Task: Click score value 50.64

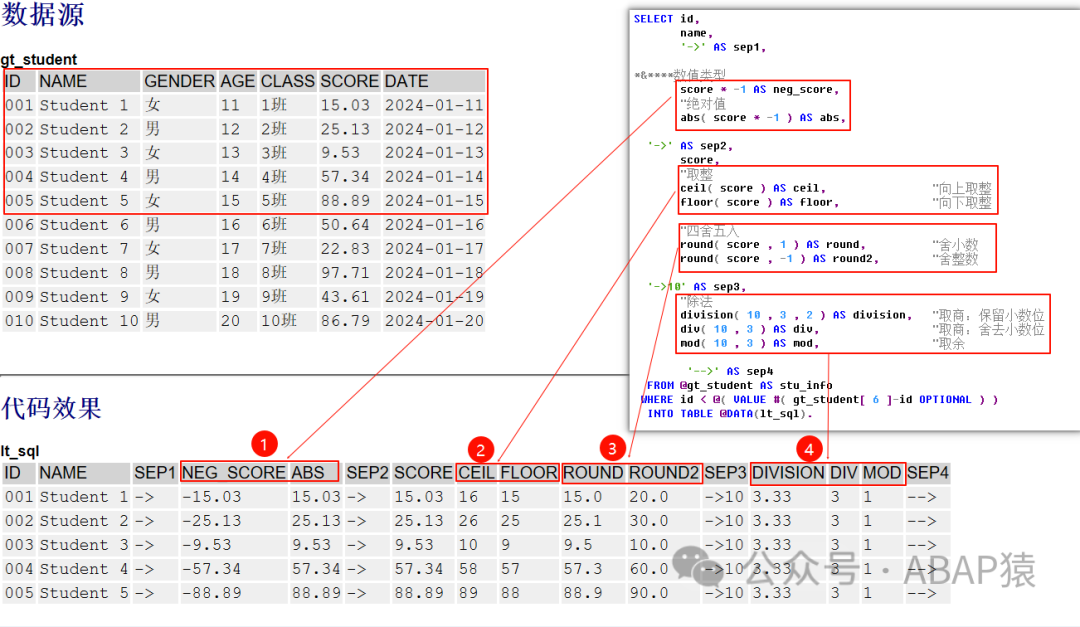Action: pyautogui.click(x=345, y=225)
